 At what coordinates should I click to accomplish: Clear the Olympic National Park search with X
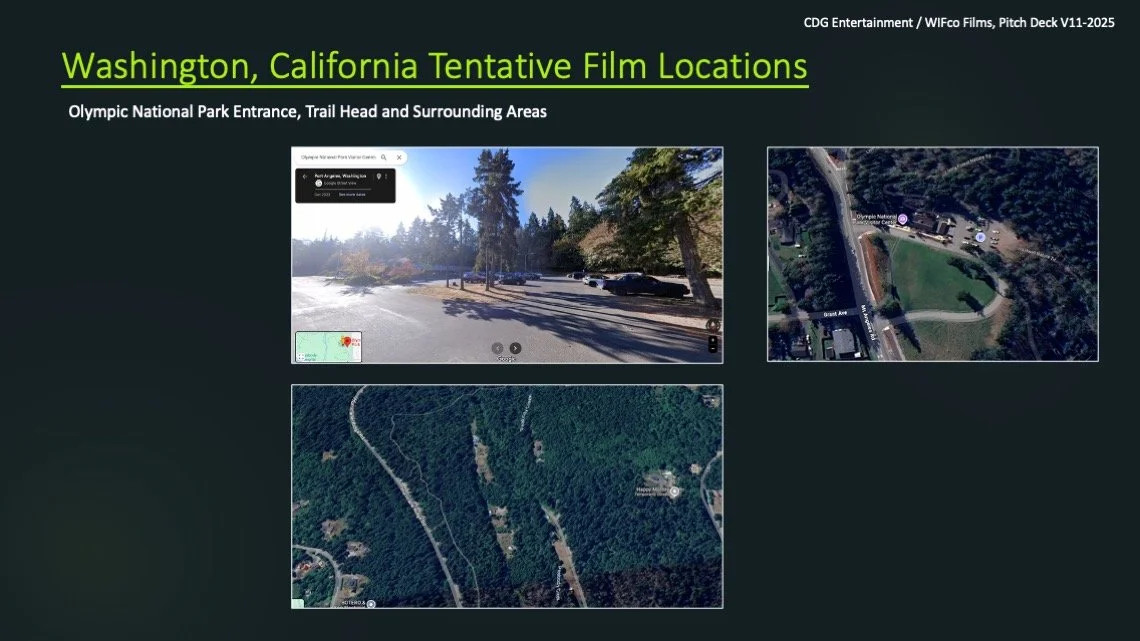click(399, 157)
